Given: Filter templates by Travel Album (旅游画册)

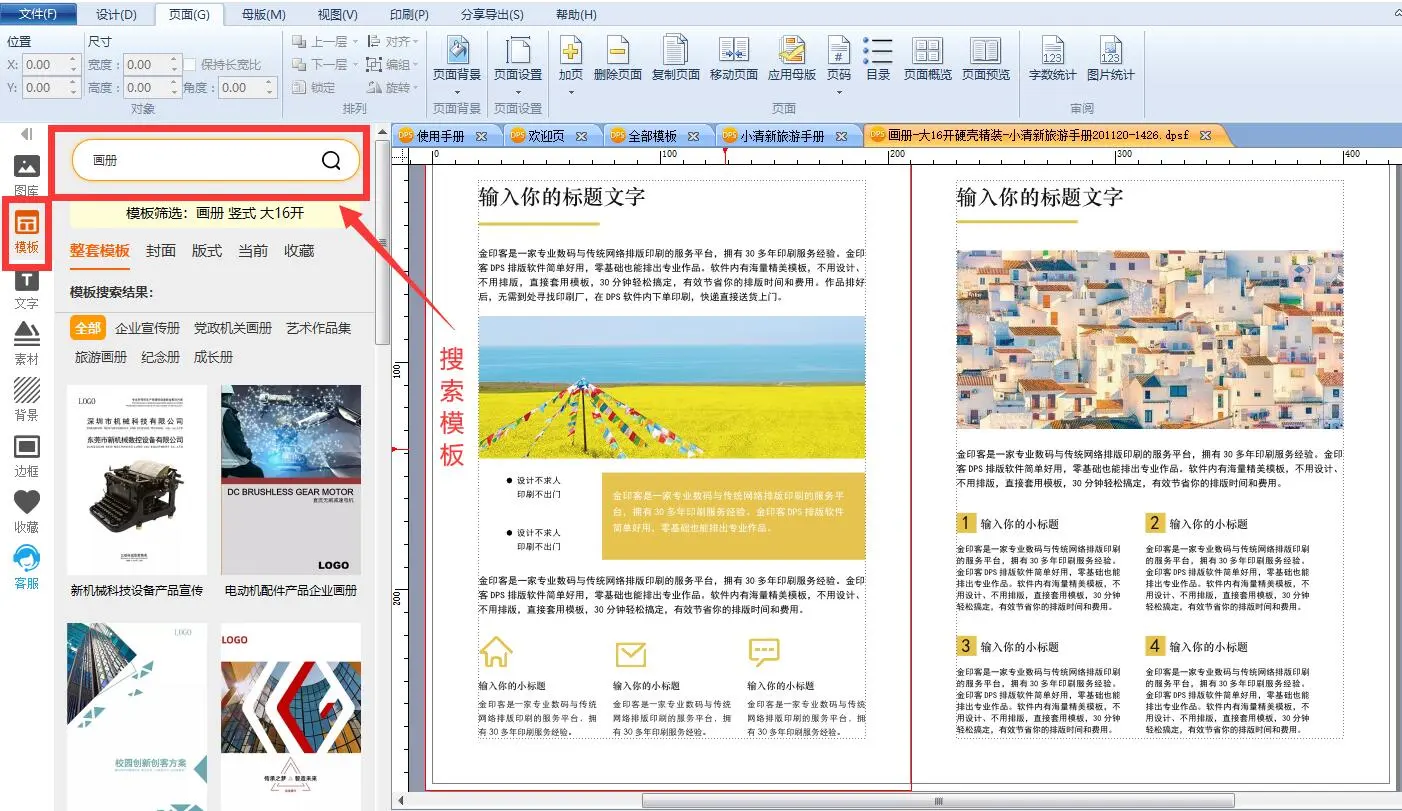Looking at the screenshot, I should tap(101, 357).
